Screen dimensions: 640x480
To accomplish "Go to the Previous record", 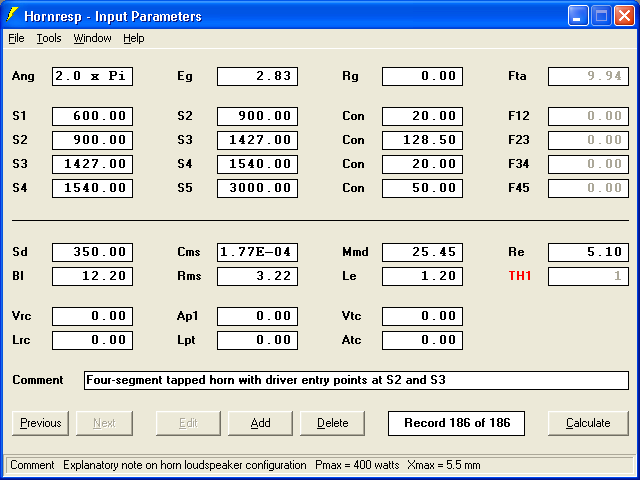I will click(40, 423).
